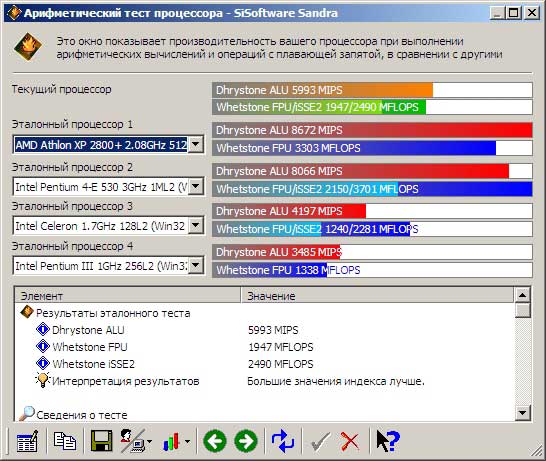Click the Dhrystone ALU 4197 MIPS bar

tap(372, 211)
